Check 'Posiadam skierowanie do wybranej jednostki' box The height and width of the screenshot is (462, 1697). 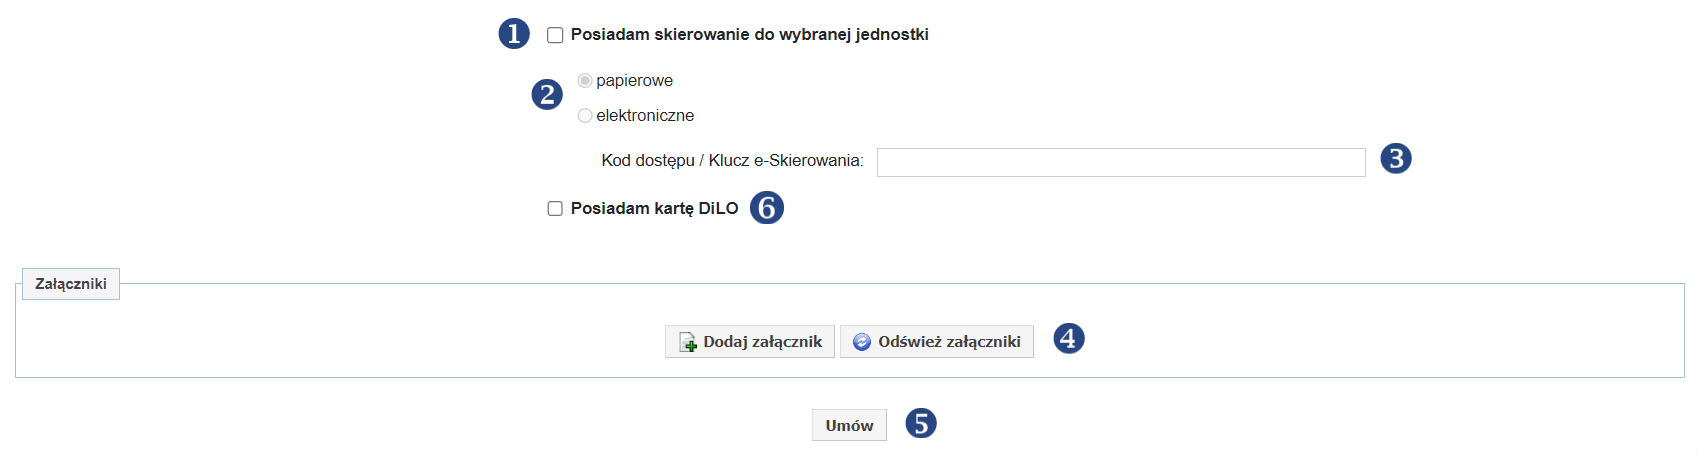pyautogui.click(x=555, y=35)
